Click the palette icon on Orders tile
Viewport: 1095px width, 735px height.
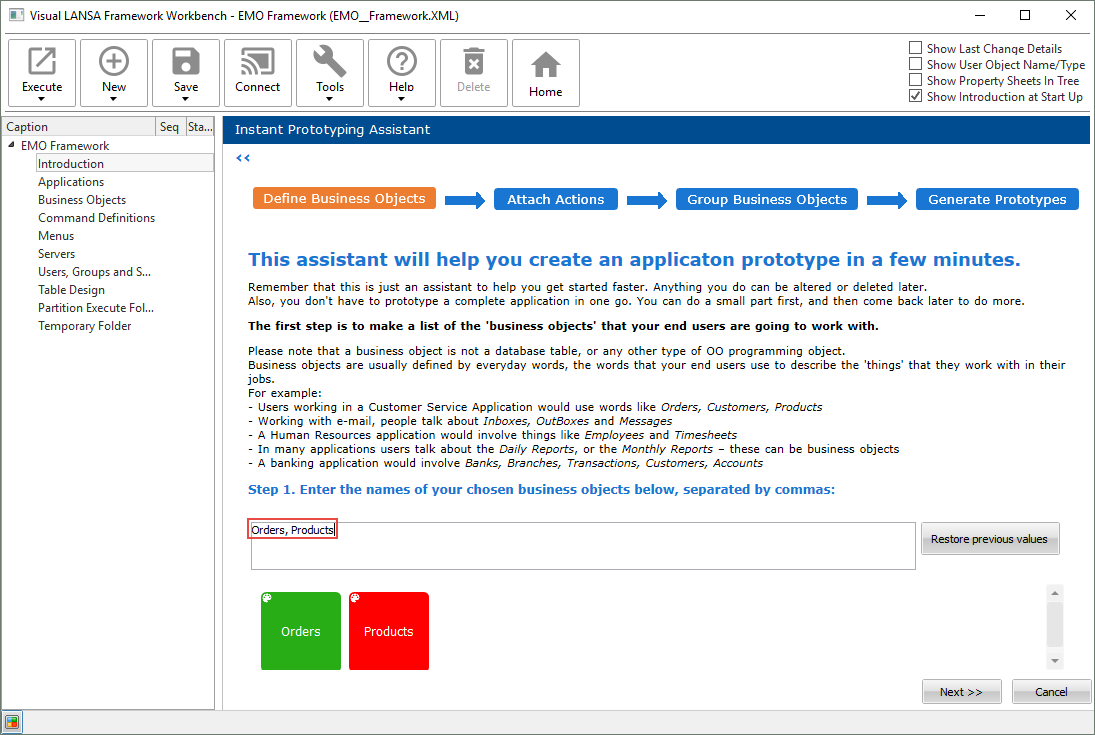(x=267, y=598)
